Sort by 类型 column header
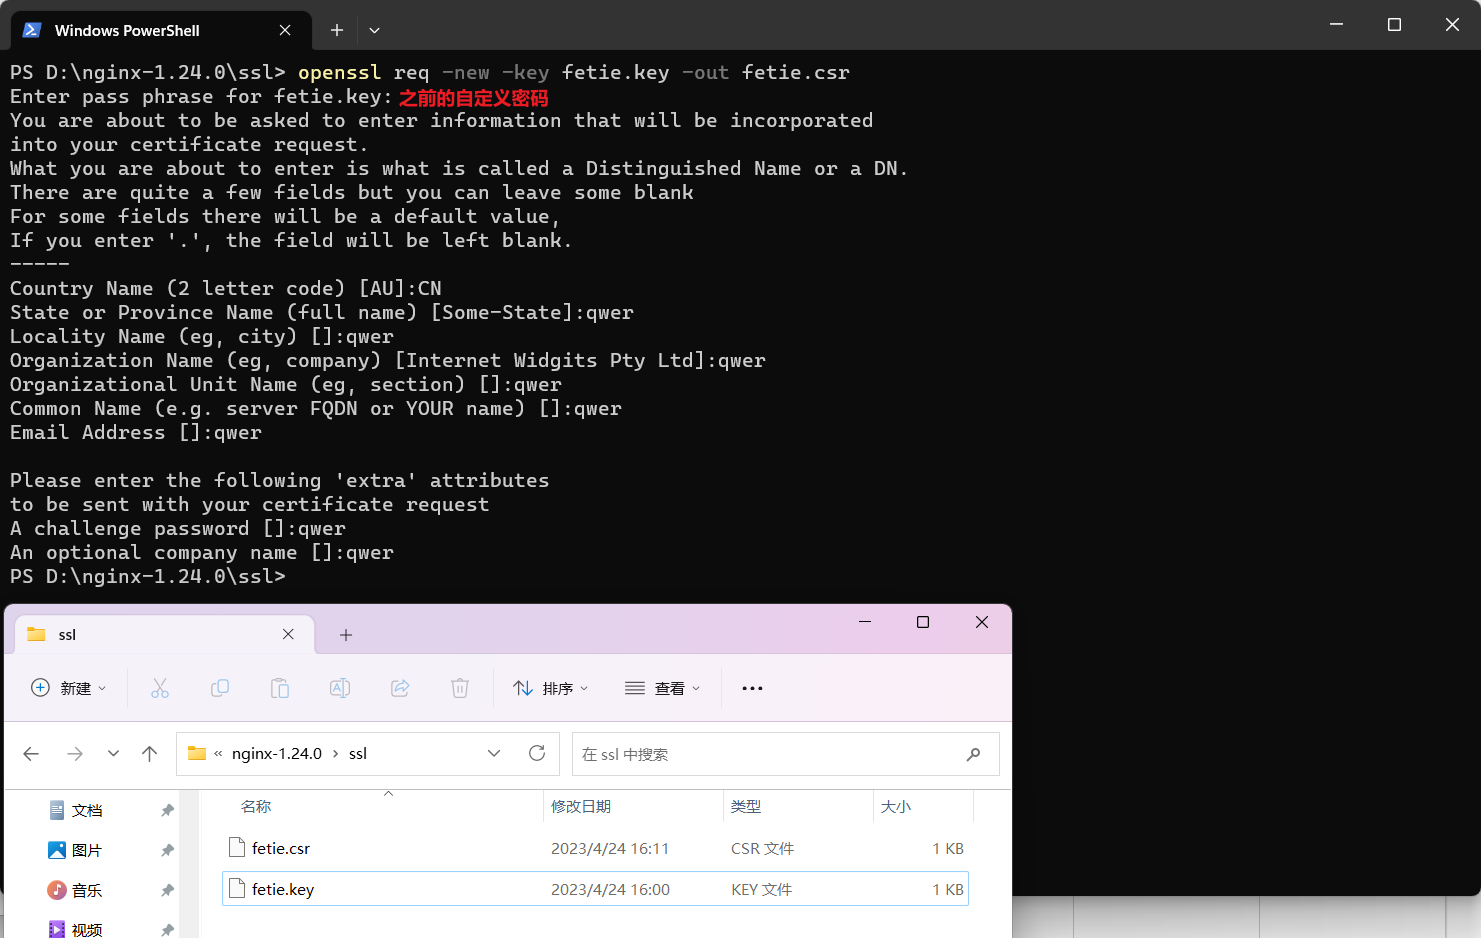 pos(746,806)
